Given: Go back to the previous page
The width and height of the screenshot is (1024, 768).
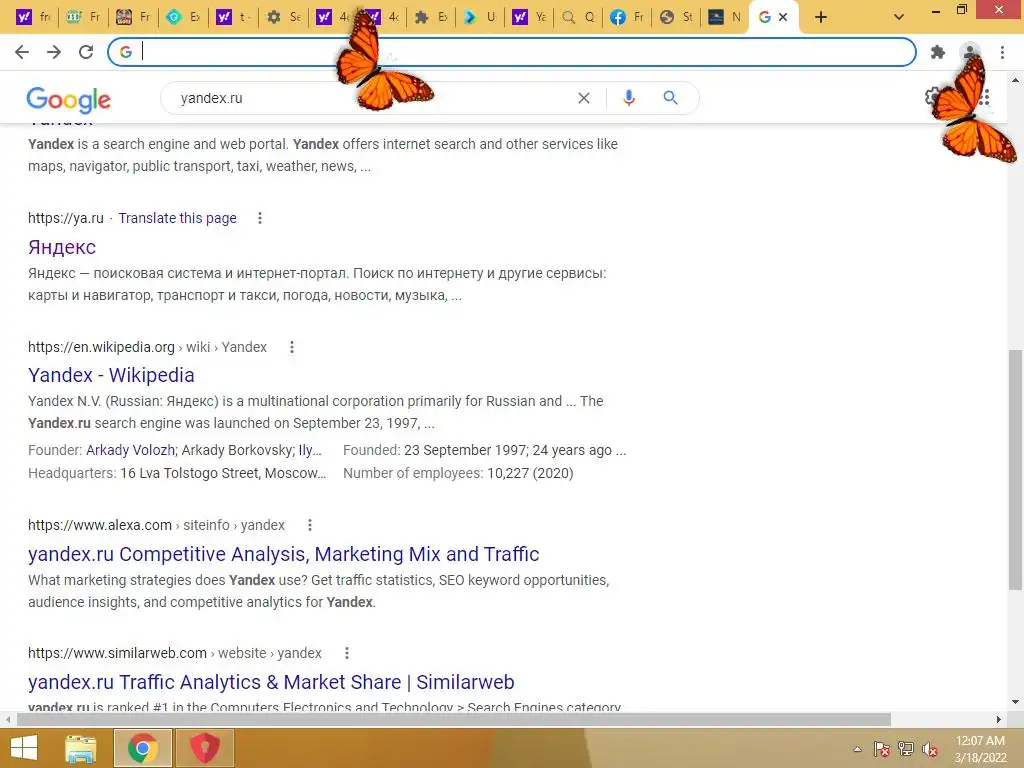Looking at the screenshot, I should 22,52.
